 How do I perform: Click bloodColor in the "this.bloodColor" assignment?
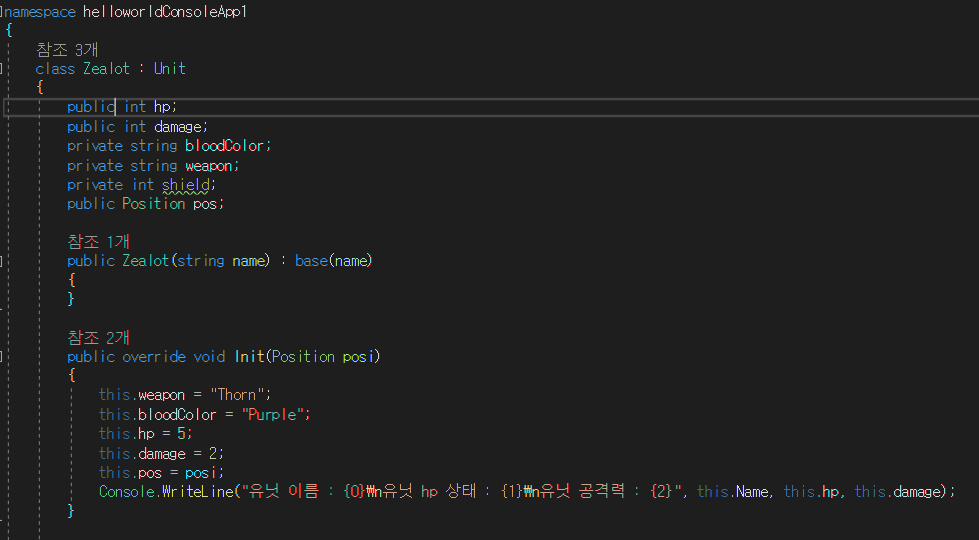(177, 415)
